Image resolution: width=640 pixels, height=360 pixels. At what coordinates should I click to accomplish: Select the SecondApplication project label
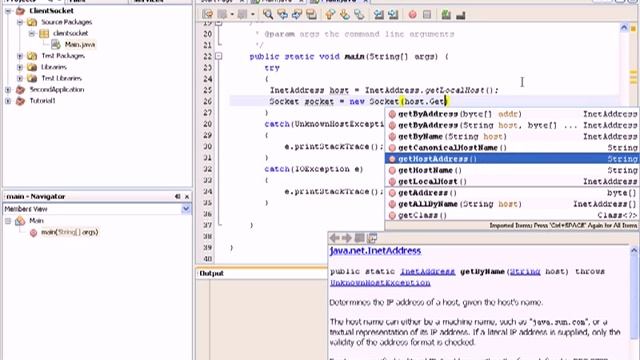pos(57,89)
